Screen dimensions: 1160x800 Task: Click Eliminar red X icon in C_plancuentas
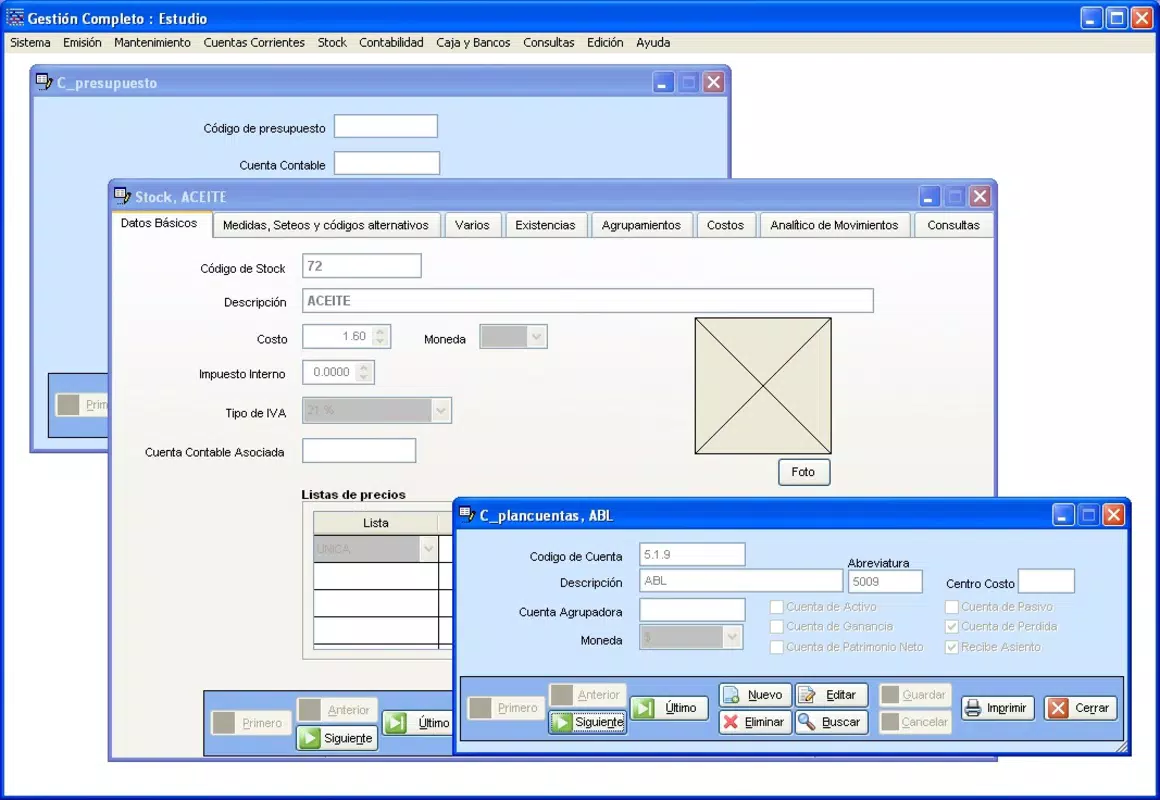click(x=730, y=722)
